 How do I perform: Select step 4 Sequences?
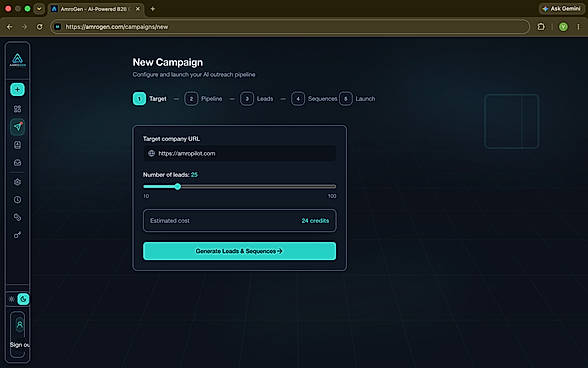pyautogui.click(x=314, y=99)
